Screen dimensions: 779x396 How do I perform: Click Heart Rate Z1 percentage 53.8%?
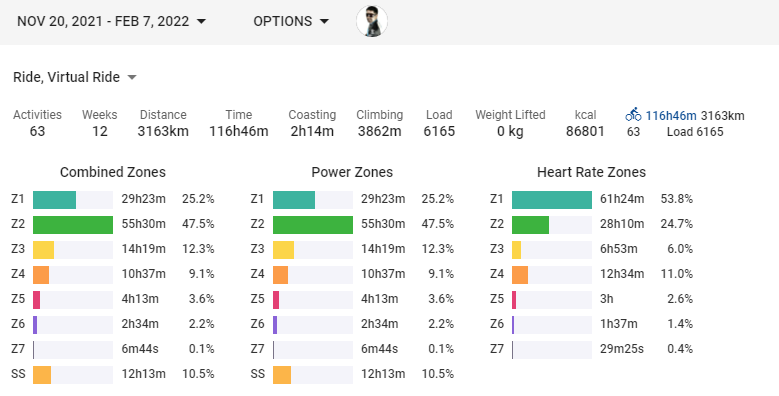pos(677,199)
